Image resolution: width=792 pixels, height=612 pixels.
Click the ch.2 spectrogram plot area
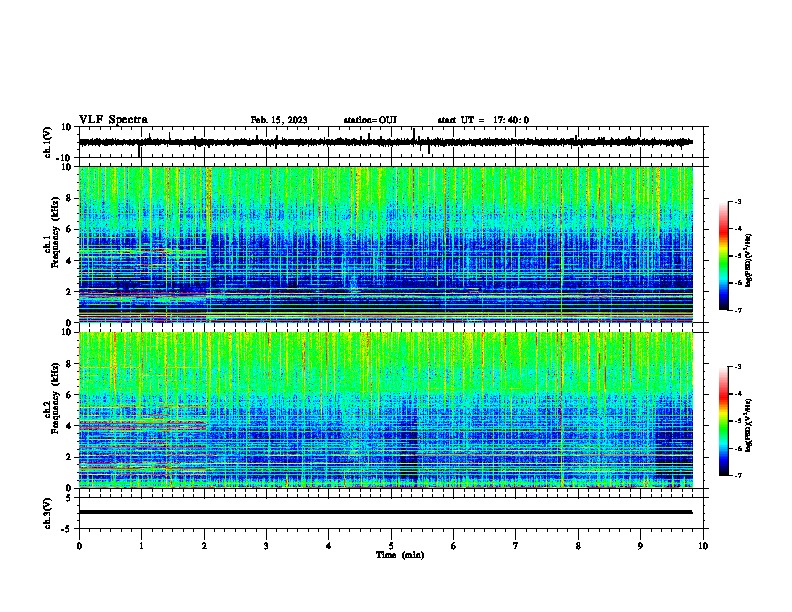386,410
